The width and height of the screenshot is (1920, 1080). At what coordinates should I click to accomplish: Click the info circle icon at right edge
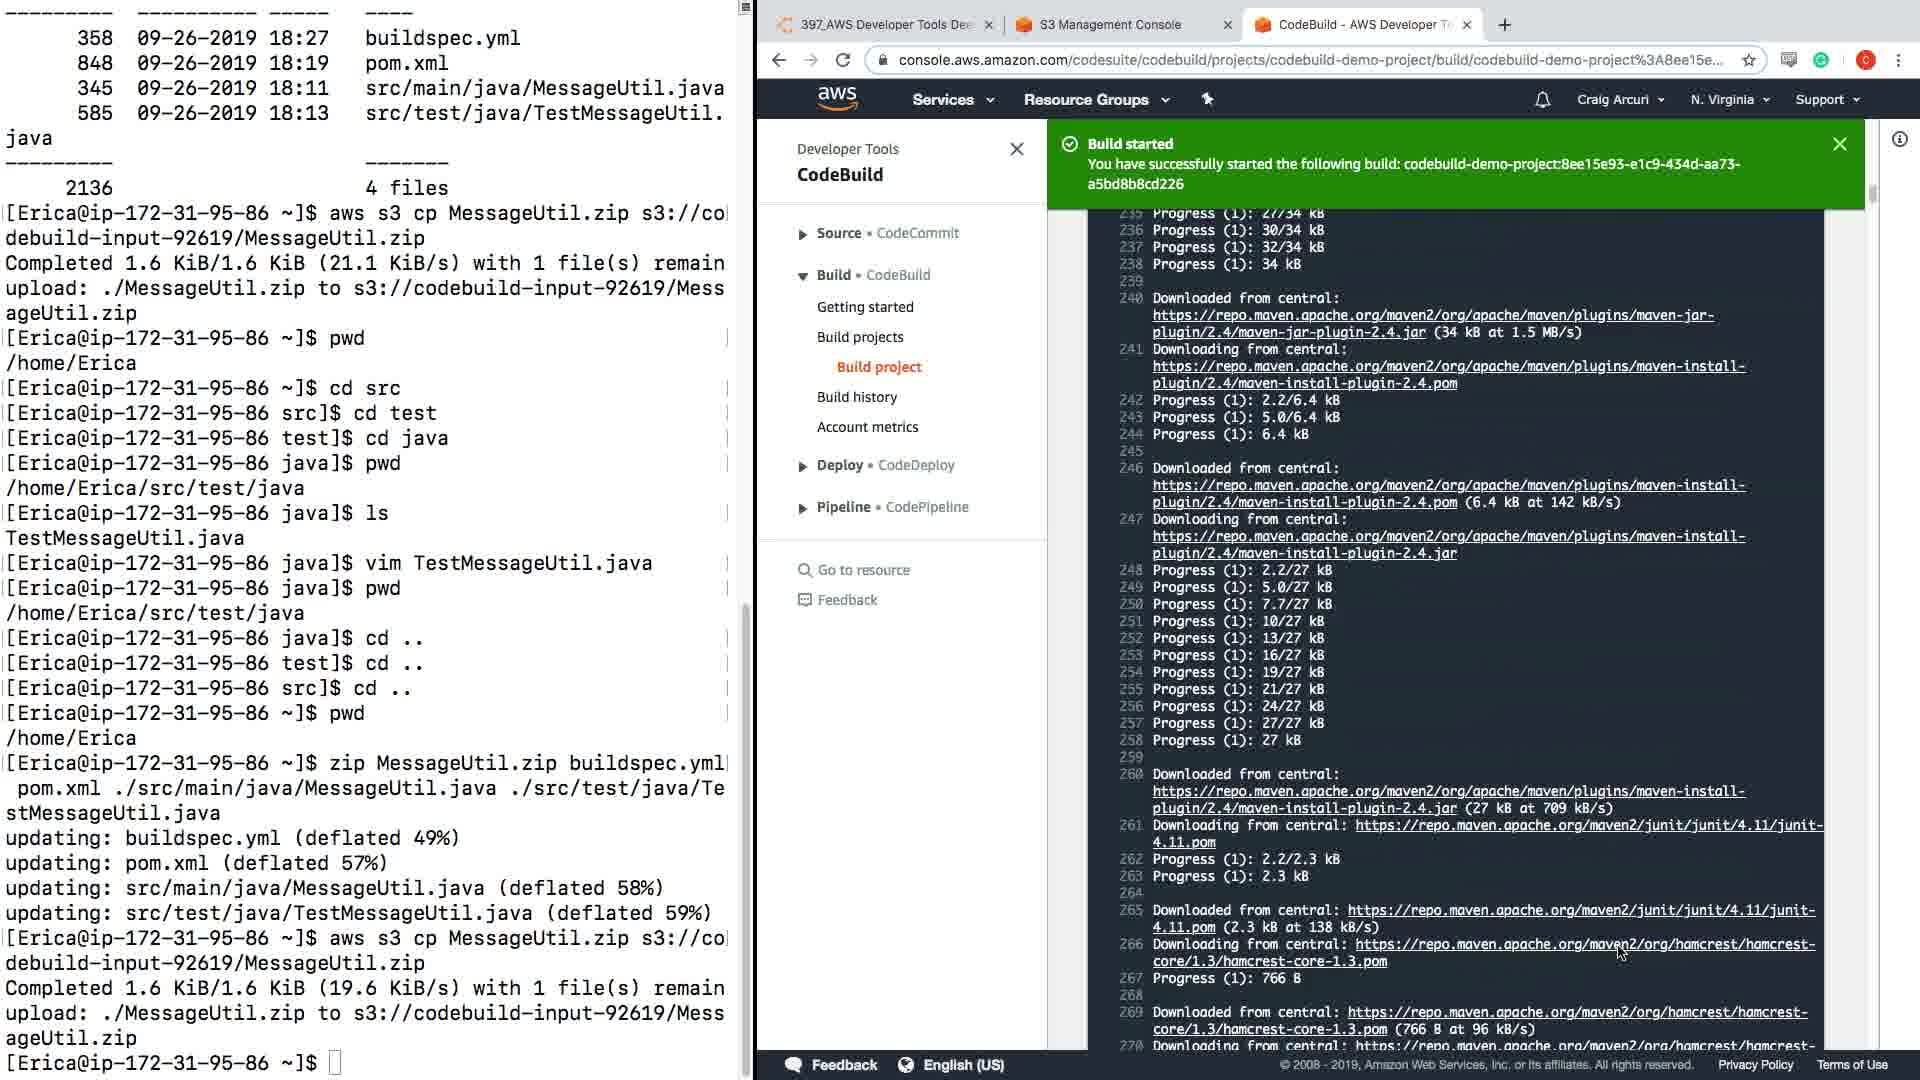click(x=1899, y=140)
